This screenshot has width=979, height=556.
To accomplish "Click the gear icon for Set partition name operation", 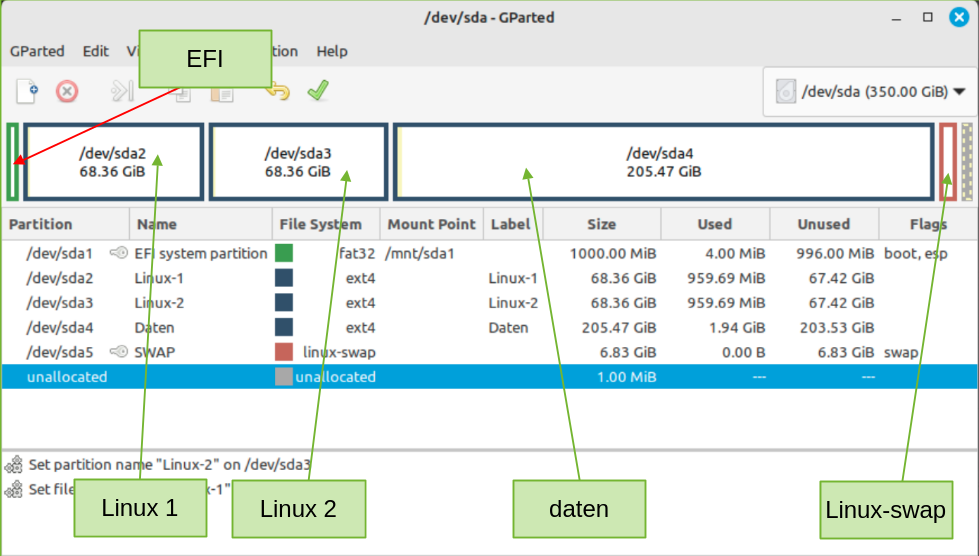I will [14, 465].
